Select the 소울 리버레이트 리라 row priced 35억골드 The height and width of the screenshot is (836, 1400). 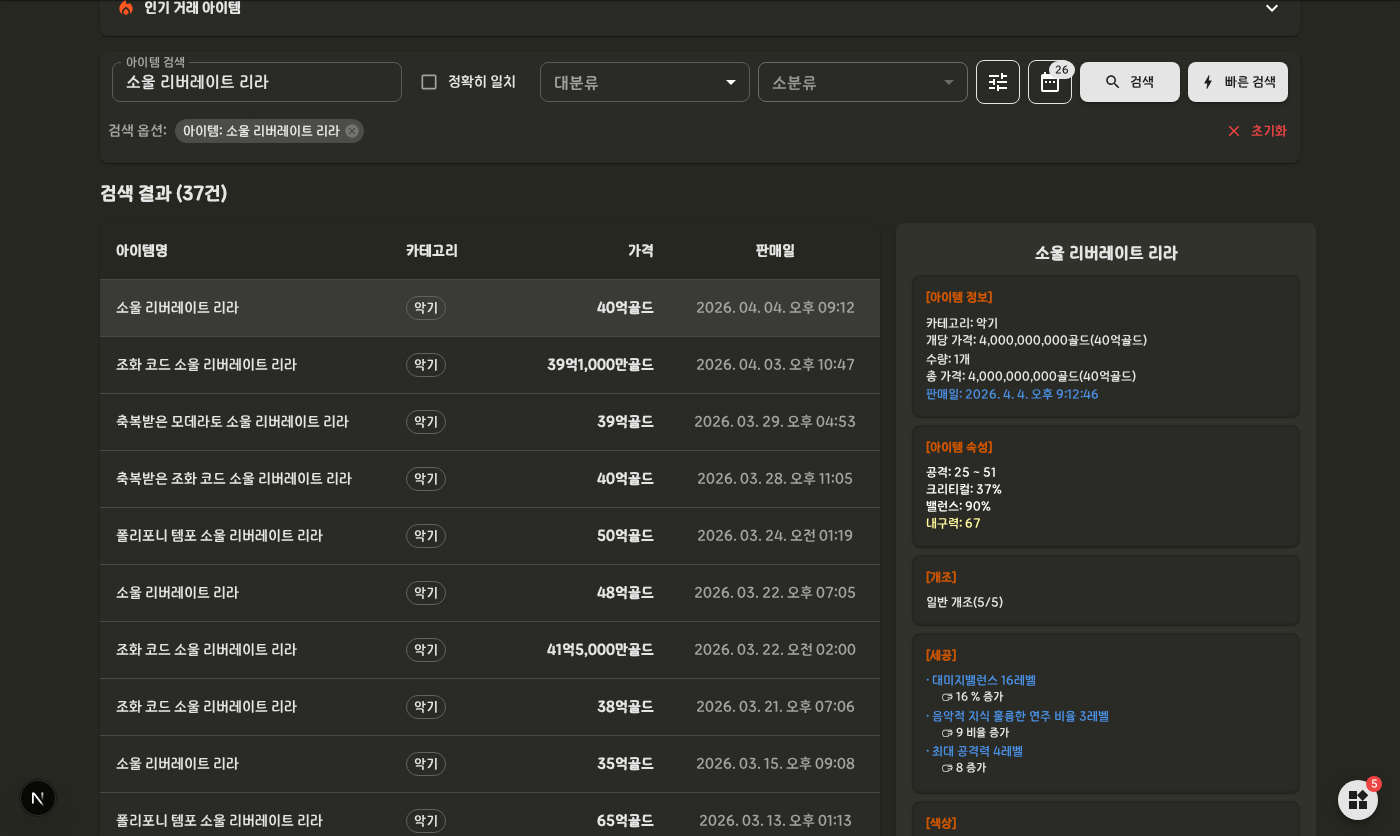click(490, 764)
